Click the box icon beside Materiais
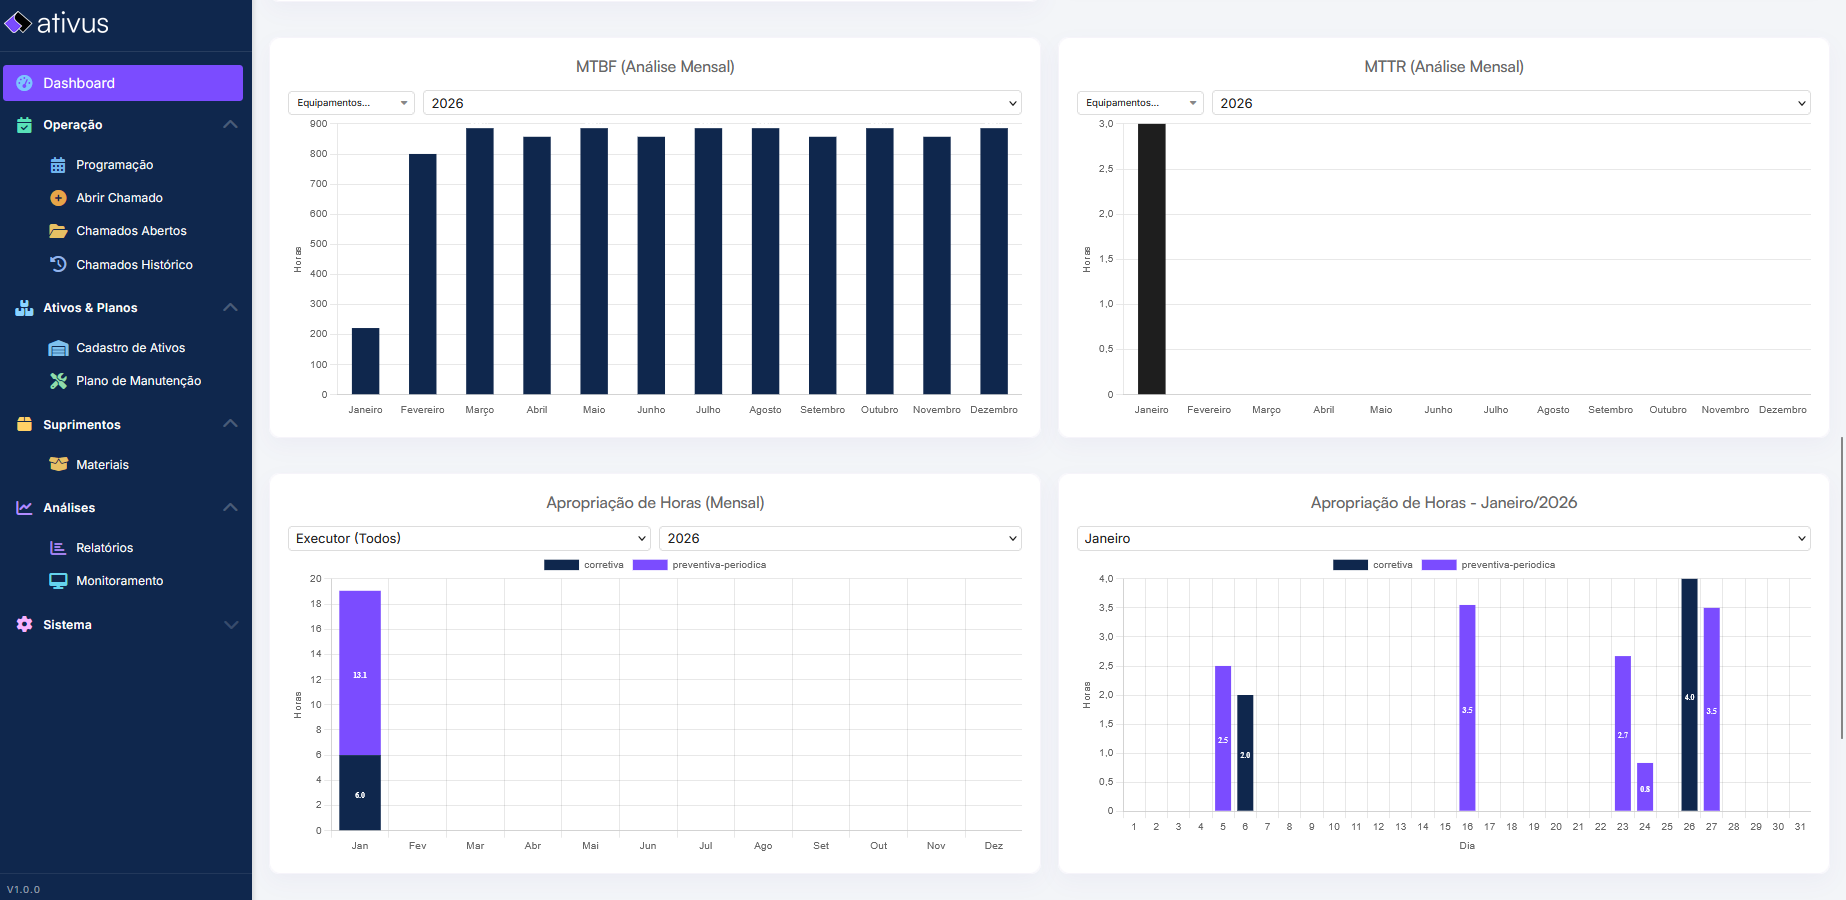The image size is (1846, 900). pos(58,464)
